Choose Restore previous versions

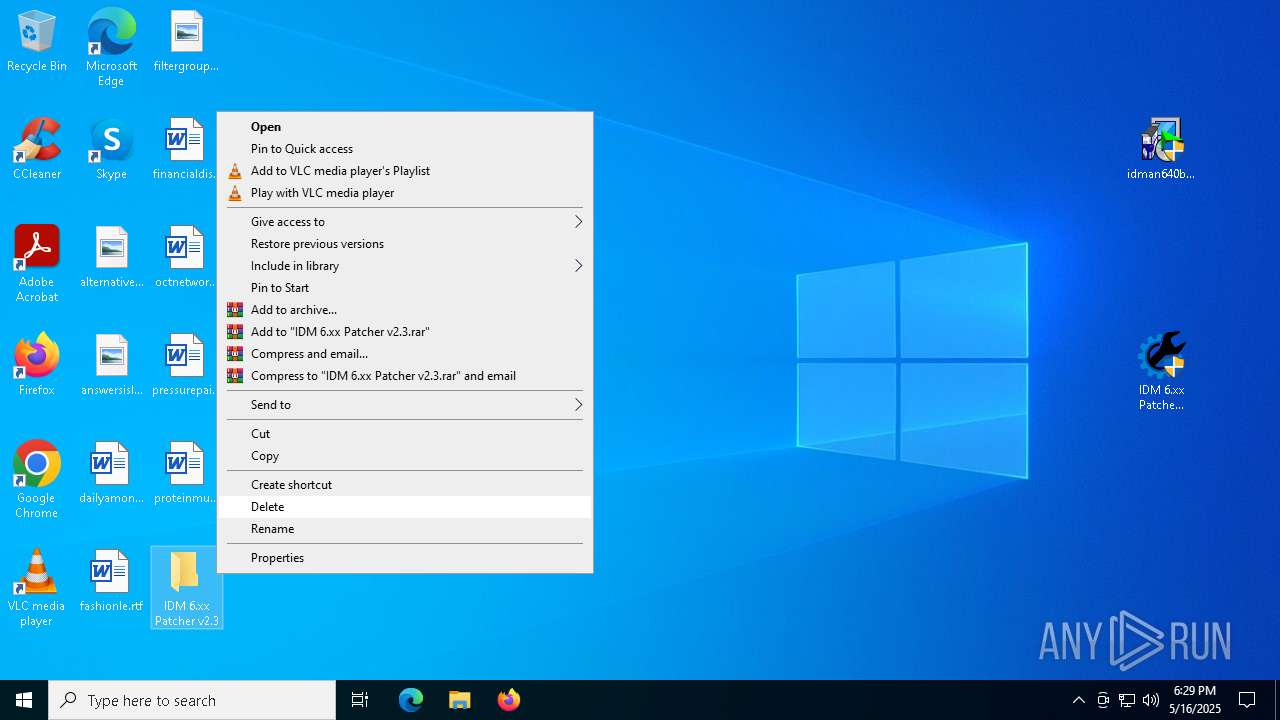(x=405, y=244)
